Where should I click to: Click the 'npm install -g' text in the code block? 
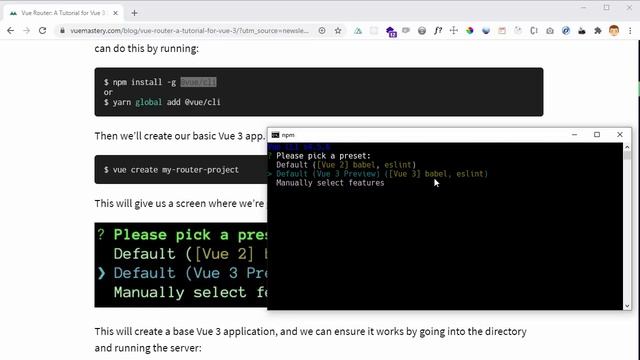point(144,82)
